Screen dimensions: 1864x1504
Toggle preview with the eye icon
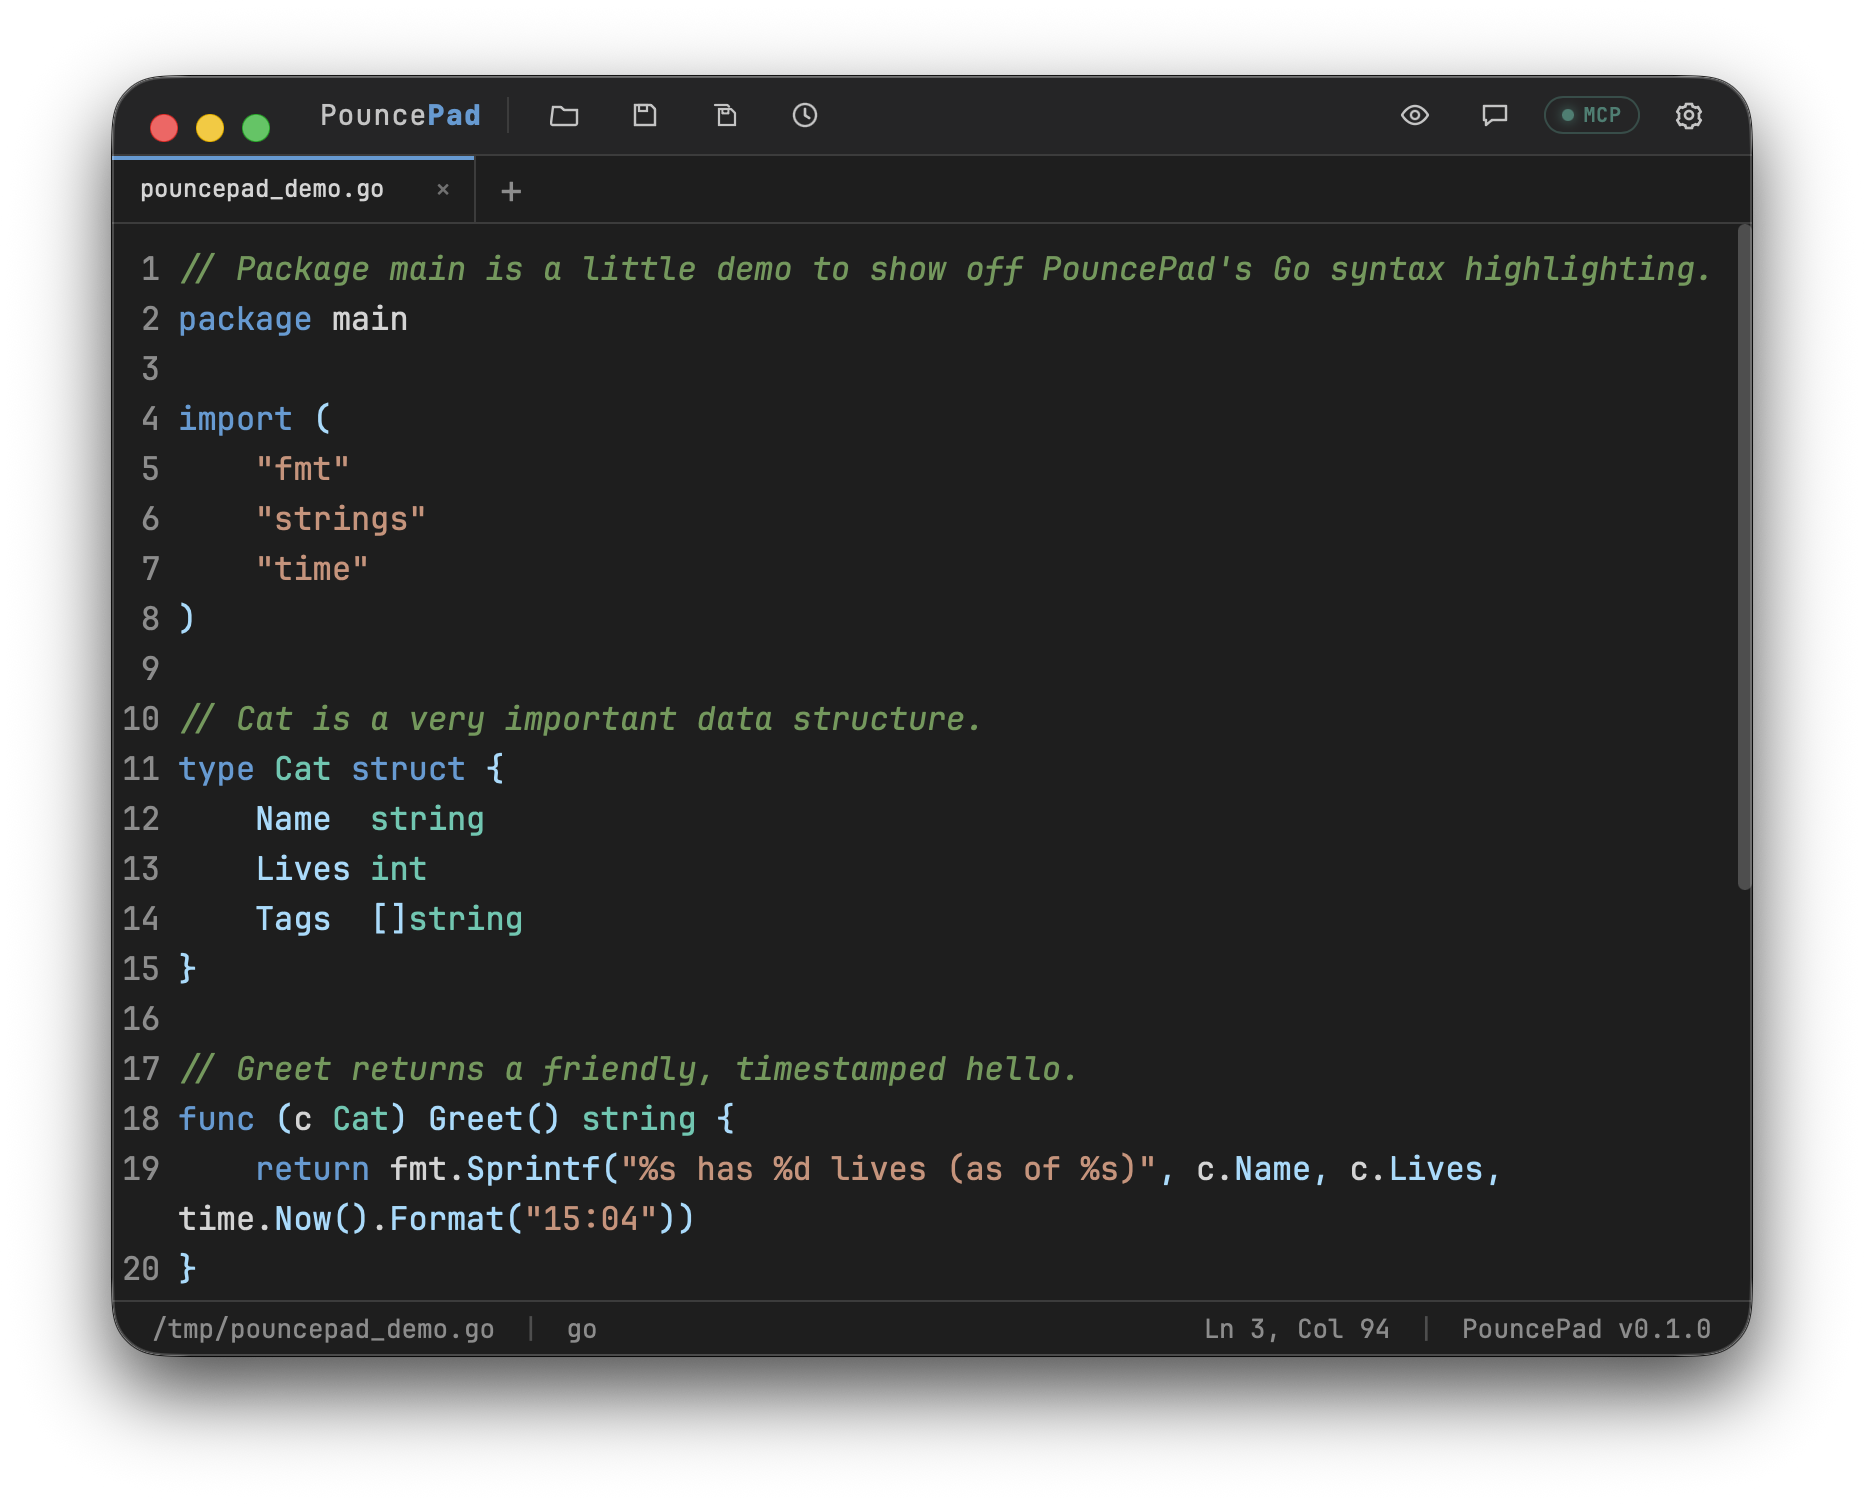(1414, 116)
